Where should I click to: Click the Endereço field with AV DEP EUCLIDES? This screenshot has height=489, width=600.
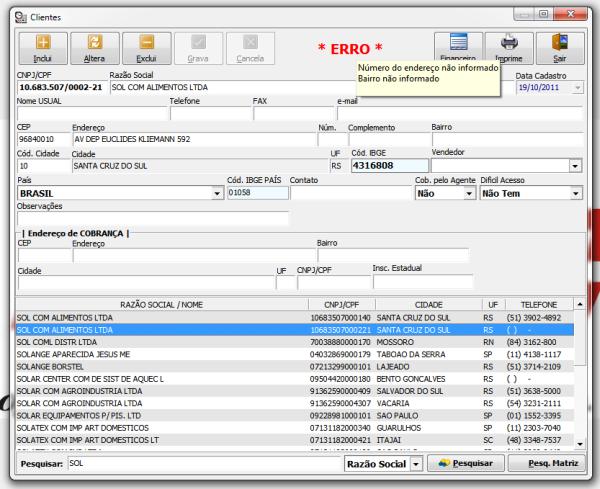click(x=194, y=139)
